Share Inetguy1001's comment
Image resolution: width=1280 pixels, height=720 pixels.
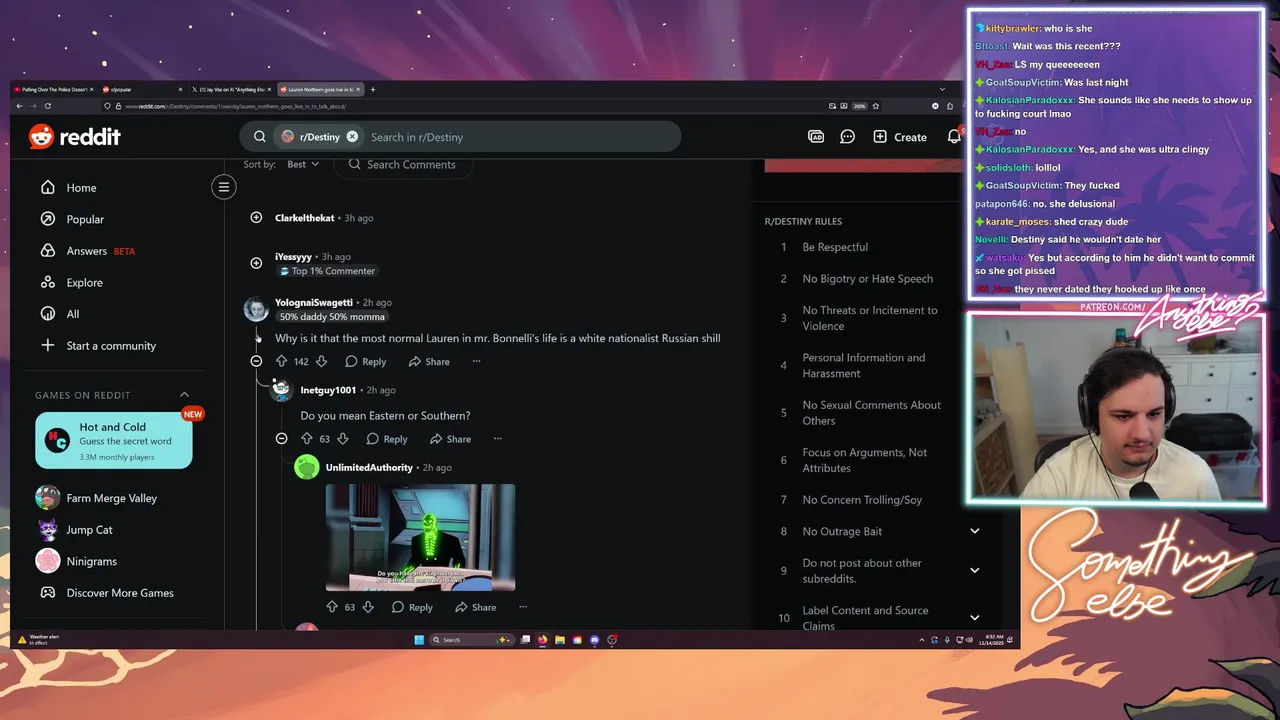(450, 439)
